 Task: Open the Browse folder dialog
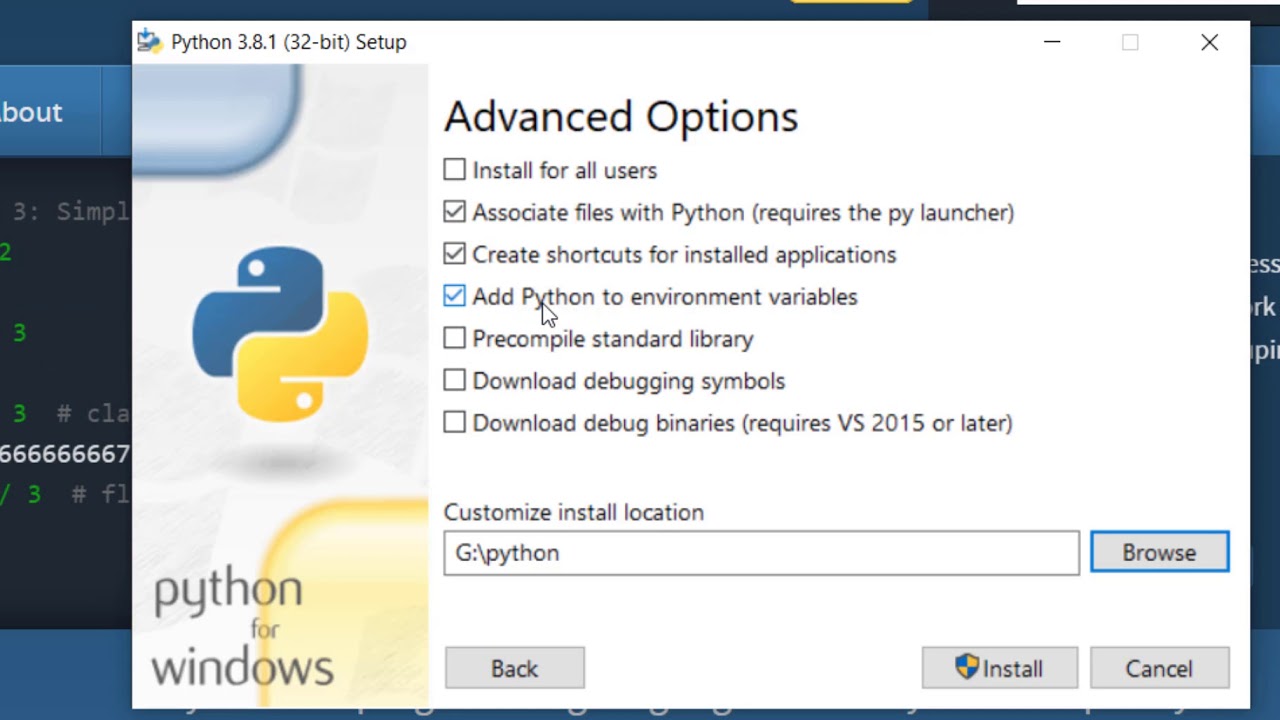[1159, 552]
